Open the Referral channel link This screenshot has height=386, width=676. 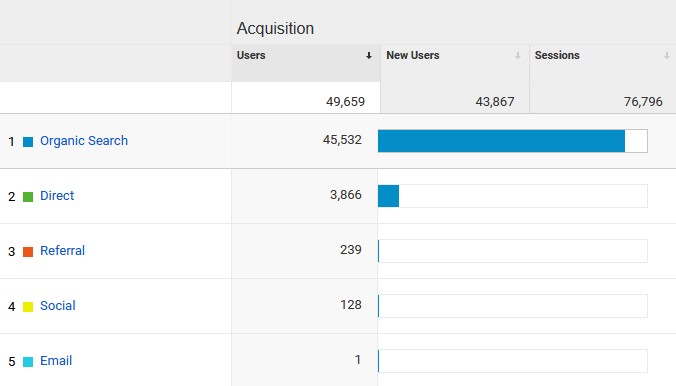coord(63,251)
